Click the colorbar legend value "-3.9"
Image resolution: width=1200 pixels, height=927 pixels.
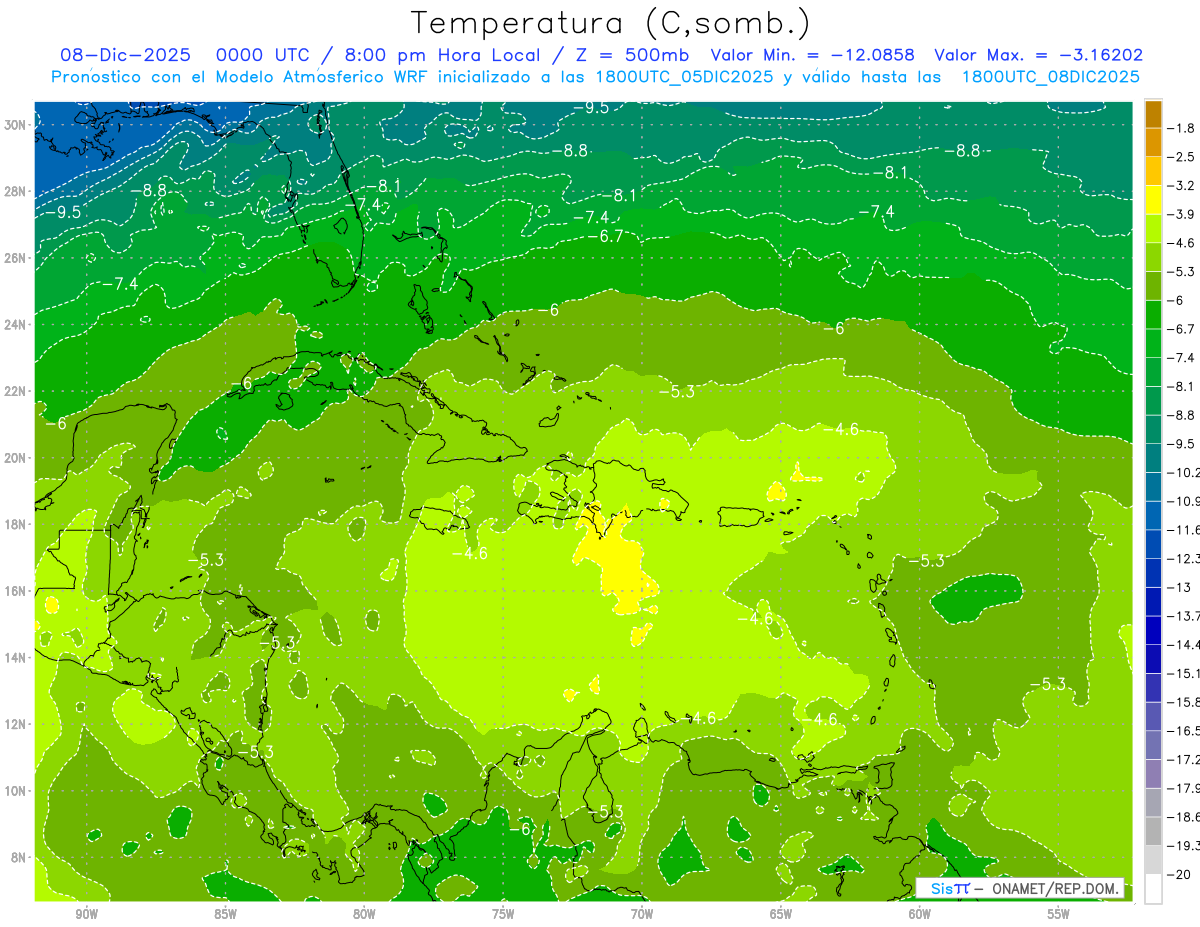coord(1181,214)
